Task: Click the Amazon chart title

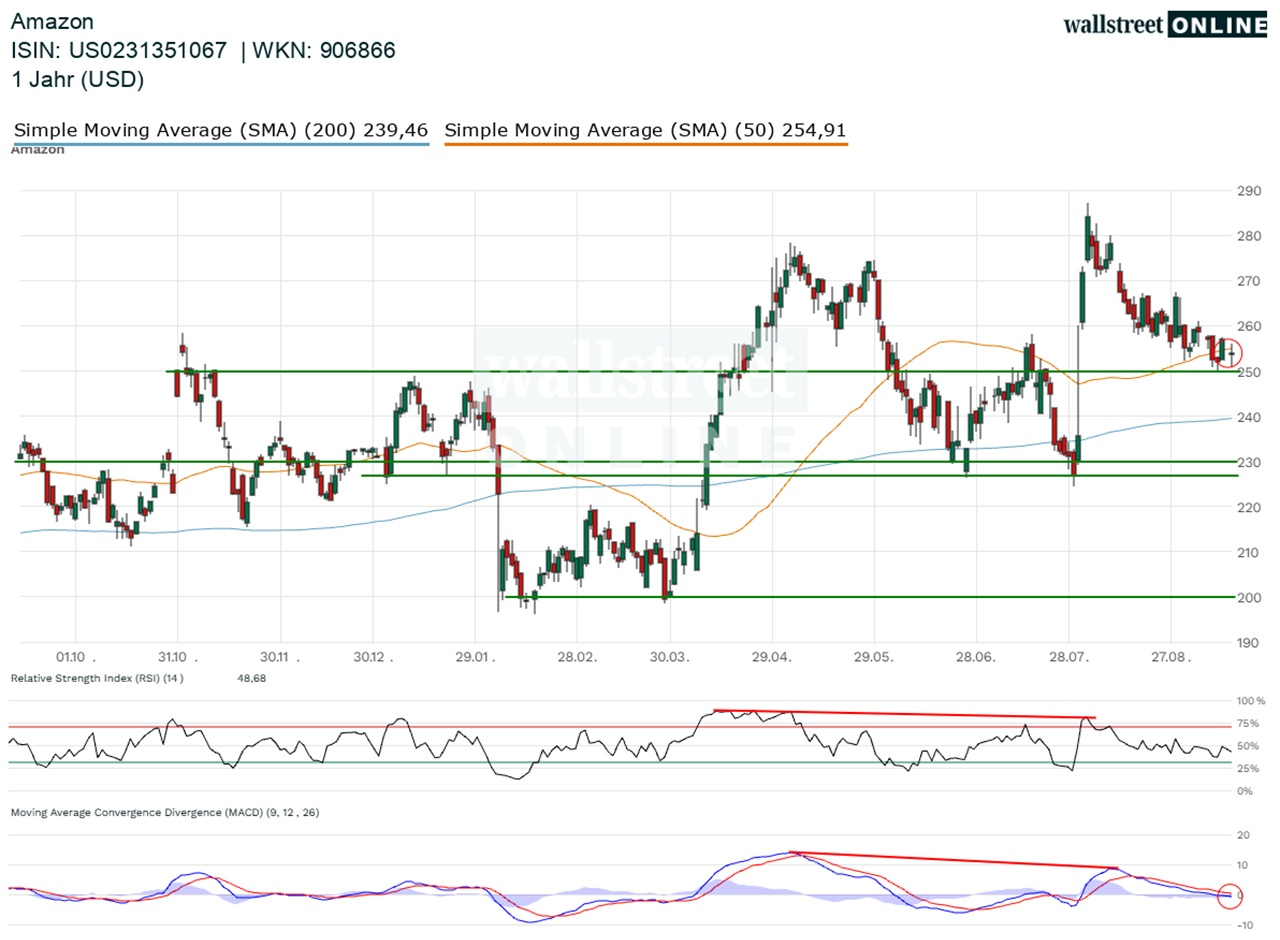Action: coord(53,22)
